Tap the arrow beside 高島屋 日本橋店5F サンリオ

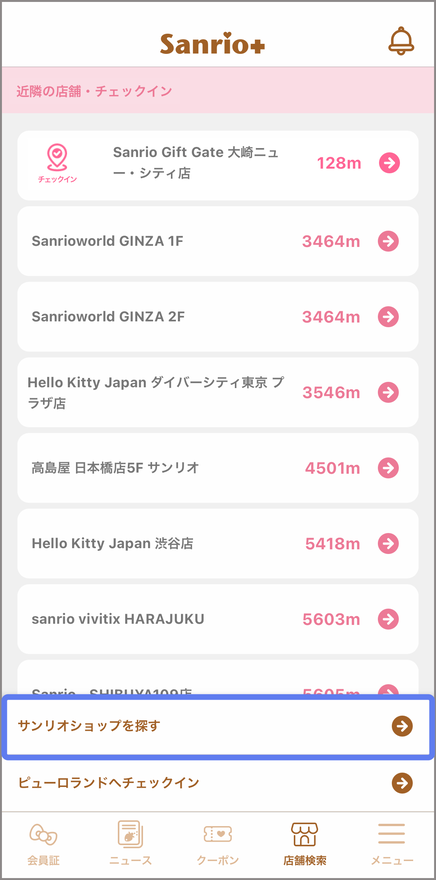(388, 468)
